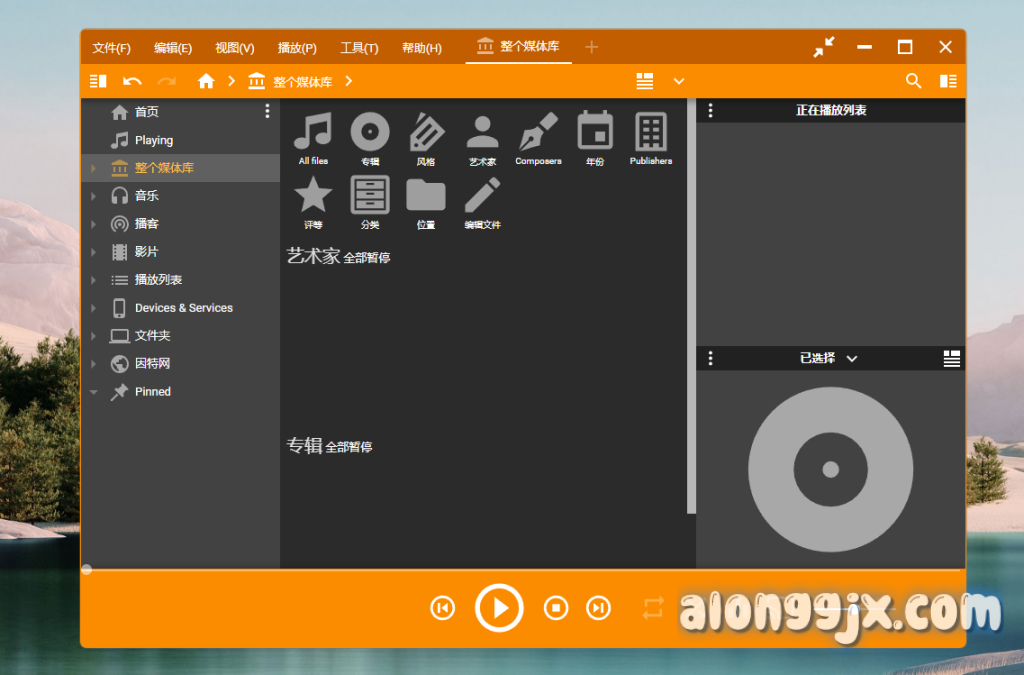Expand the 音乐 tree node
Viewport: 1024px width, 675px height.
(93, 196)
